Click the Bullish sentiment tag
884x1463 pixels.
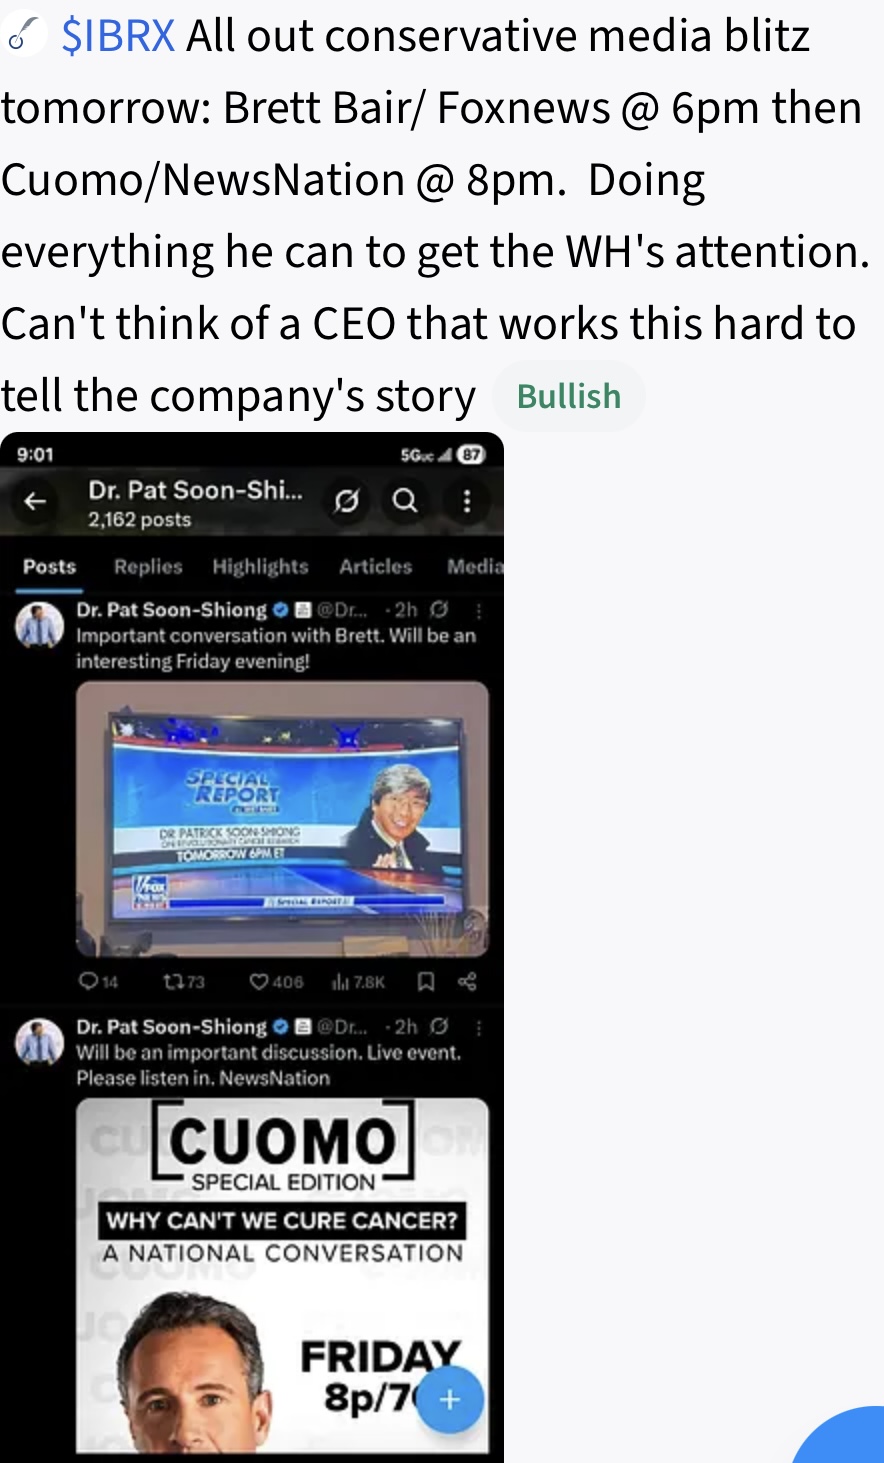coord(569,396)
